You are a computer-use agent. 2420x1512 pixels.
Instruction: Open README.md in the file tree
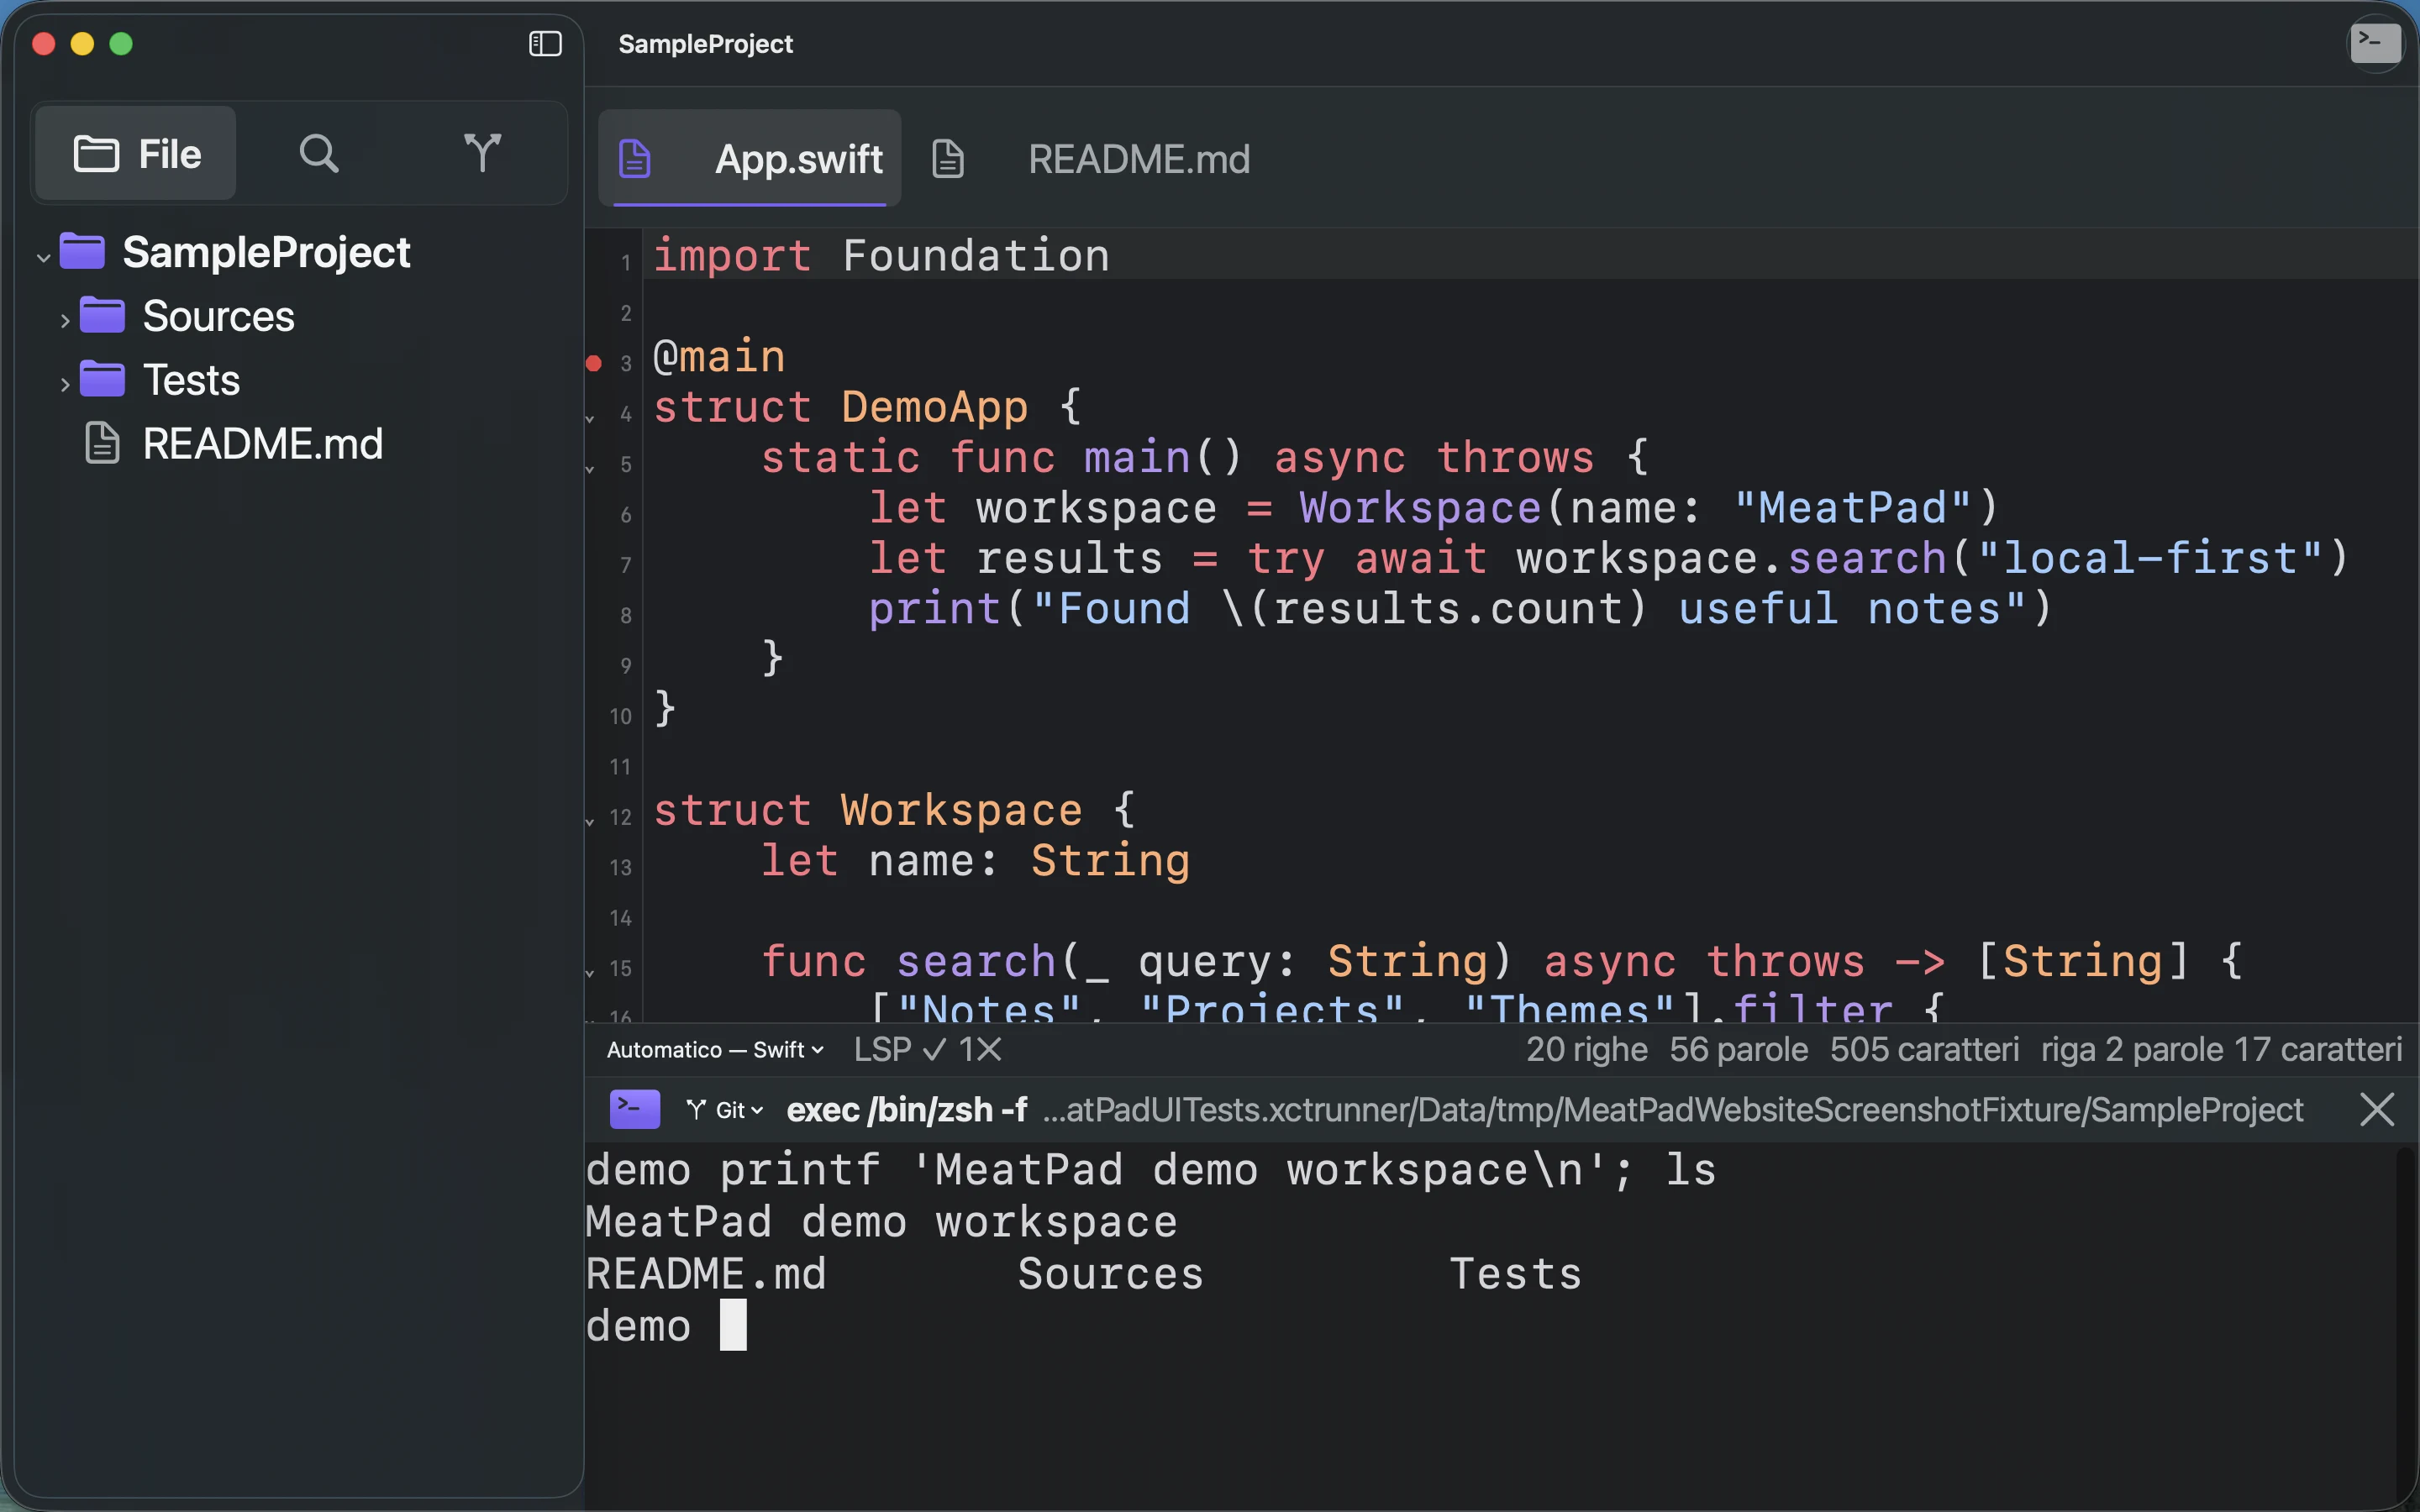262,444
